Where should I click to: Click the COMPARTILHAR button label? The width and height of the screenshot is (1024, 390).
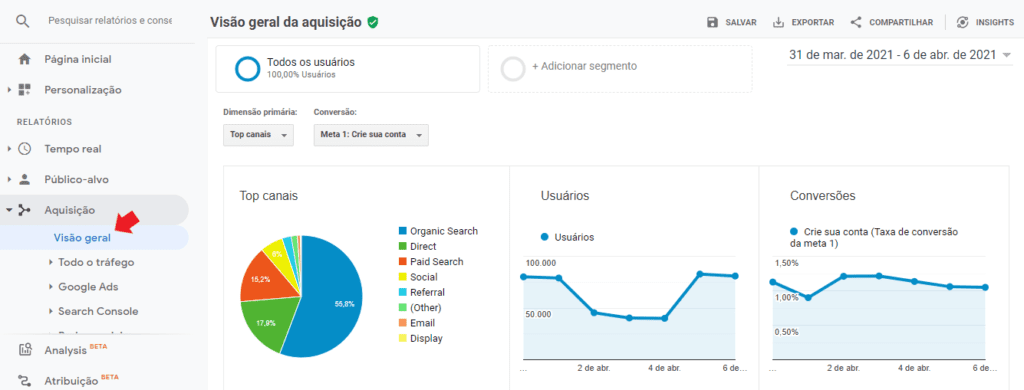(x=901, y=22)
